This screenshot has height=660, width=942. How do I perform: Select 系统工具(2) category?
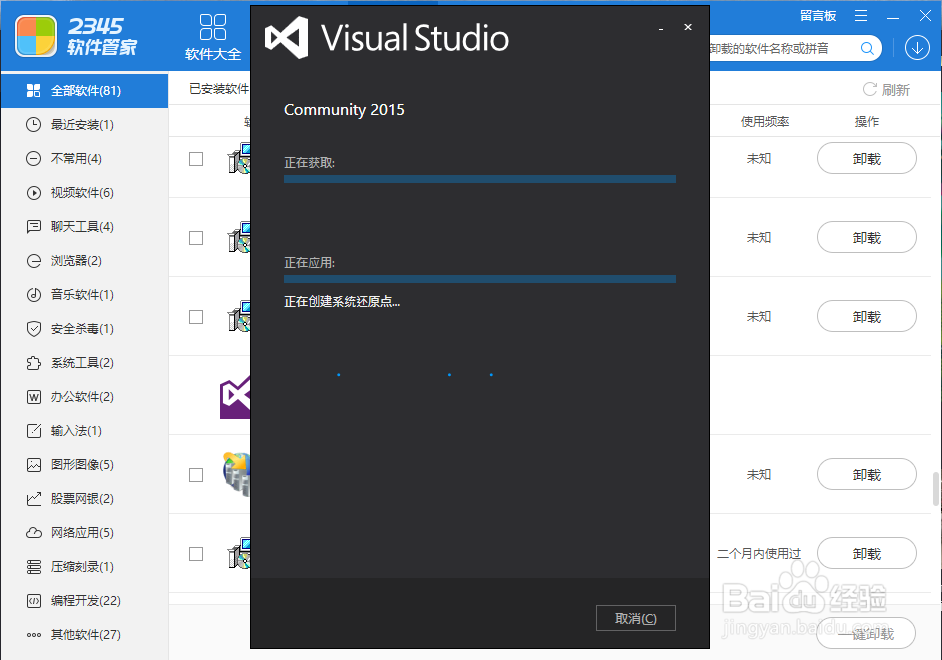tap(84, 363)
